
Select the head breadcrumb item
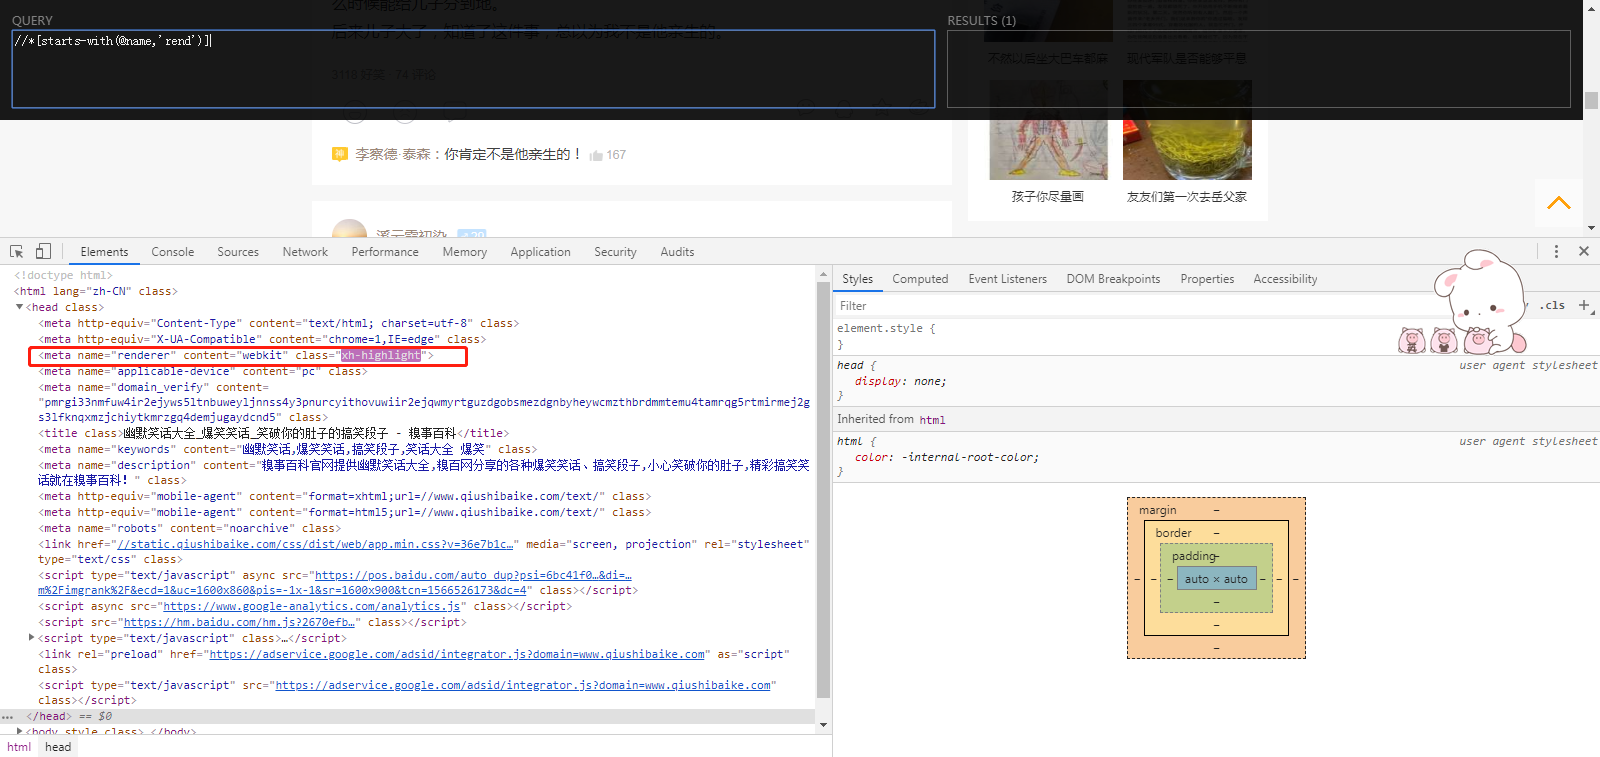pyautogui.click(x=58, y=747)
